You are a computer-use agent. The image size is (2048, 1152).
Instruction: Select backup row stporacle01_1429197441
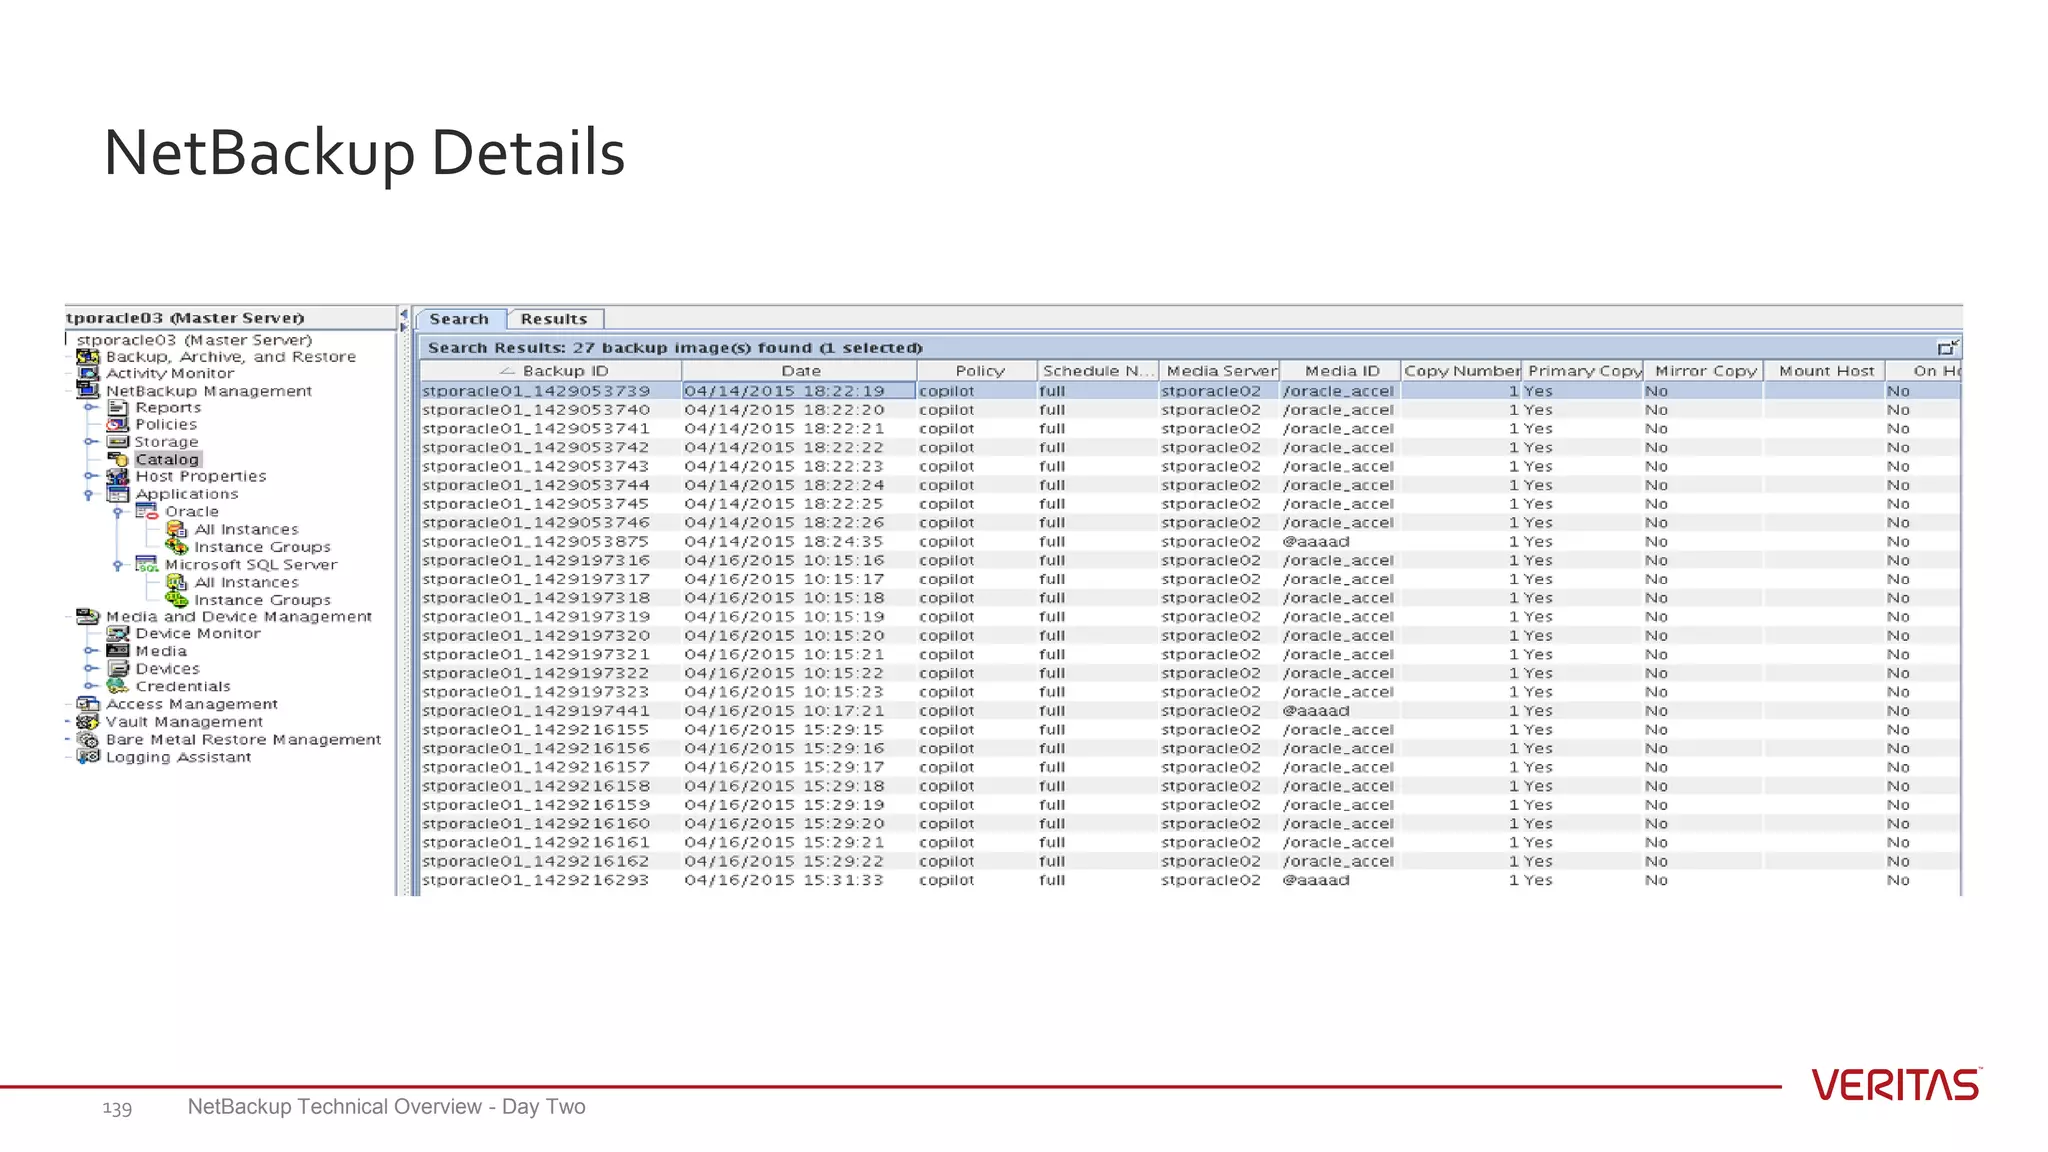point(1190,711)
